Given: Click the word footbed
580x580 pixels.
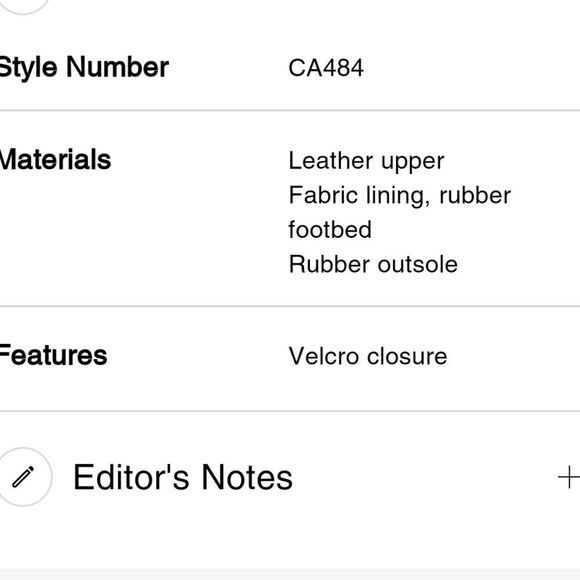Looking at the screenshot, I should [x=330, y=230].
